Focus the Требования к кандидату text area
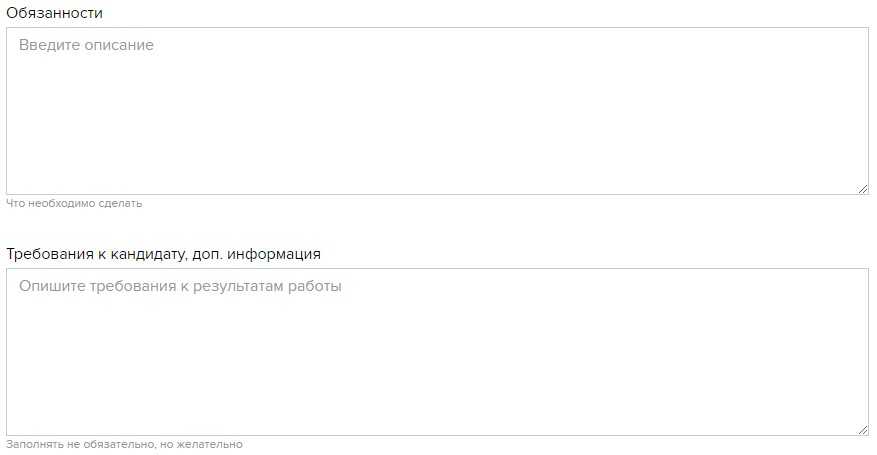This screenshot has width=877, height=455. (437, 352)
